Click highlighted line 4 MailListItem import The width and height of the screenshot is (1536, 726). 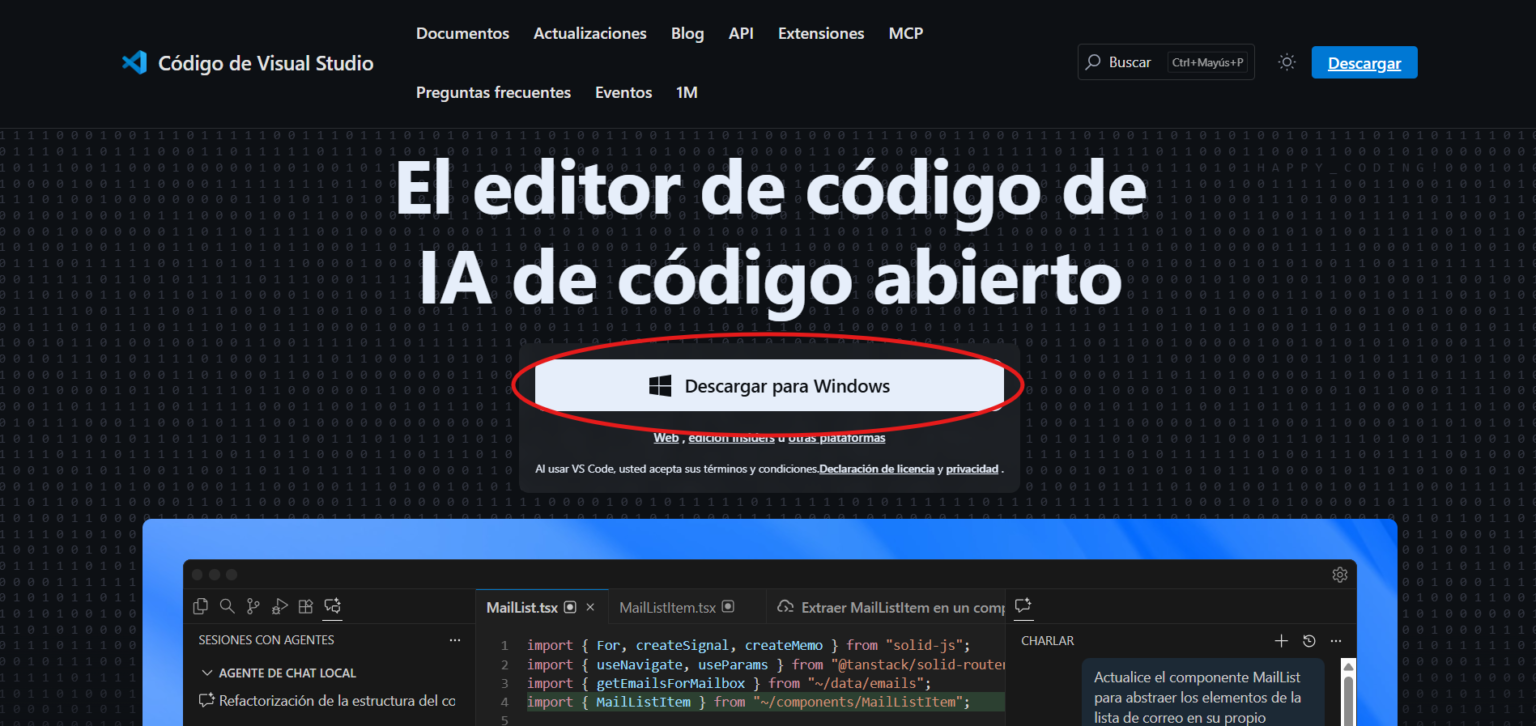click(749, 702)
